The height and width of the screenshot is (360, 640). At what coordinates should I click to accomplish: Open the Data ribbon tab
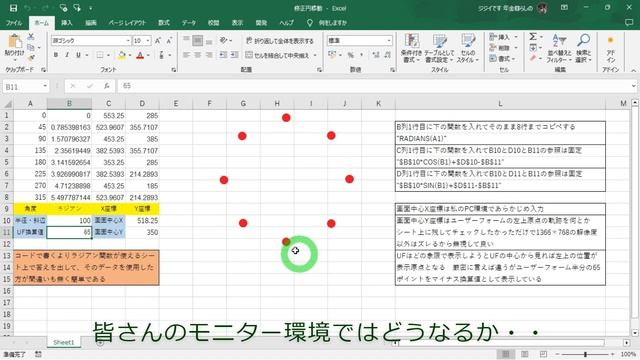(188, 23)
